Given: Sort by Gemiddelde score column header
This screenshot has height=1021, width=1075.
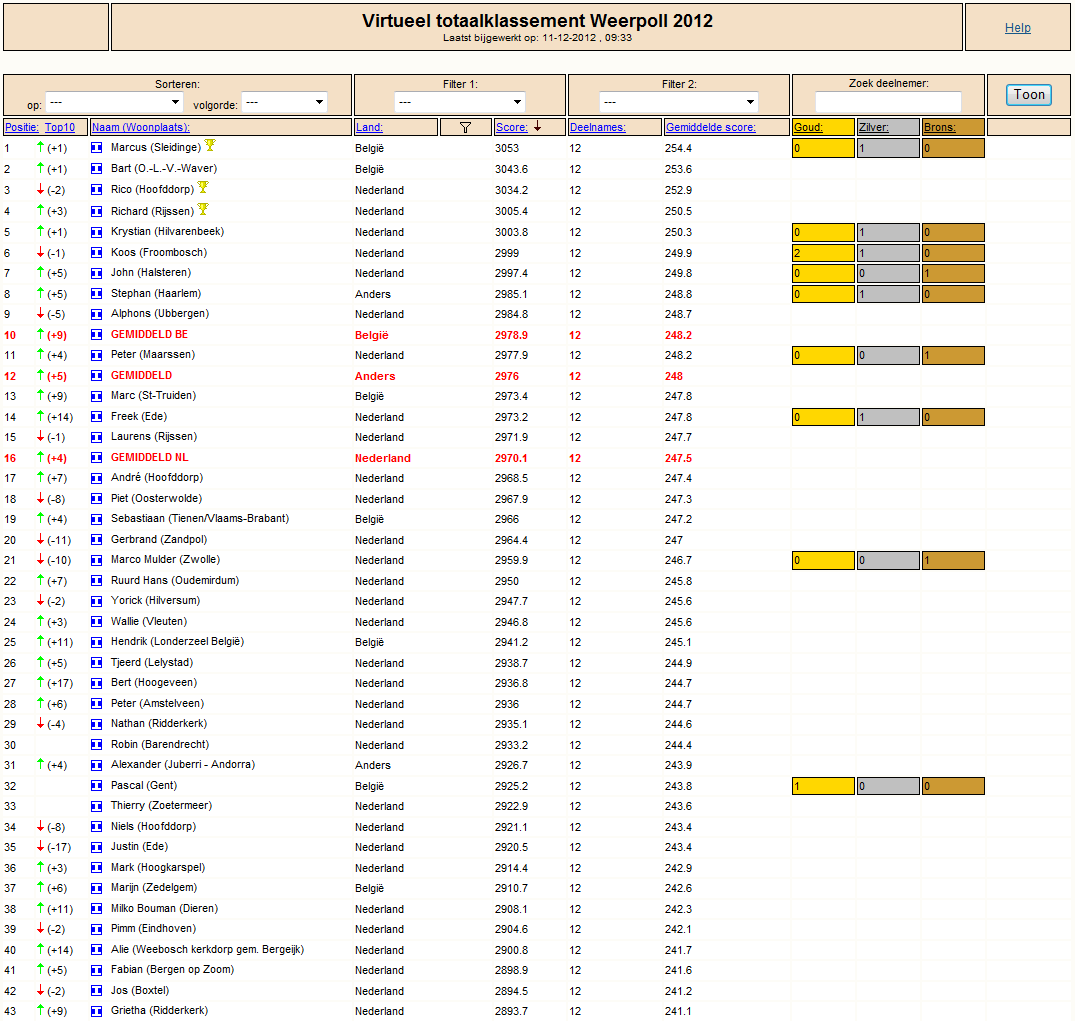Looking at the screenshot, I should click(x=711, y=128).
